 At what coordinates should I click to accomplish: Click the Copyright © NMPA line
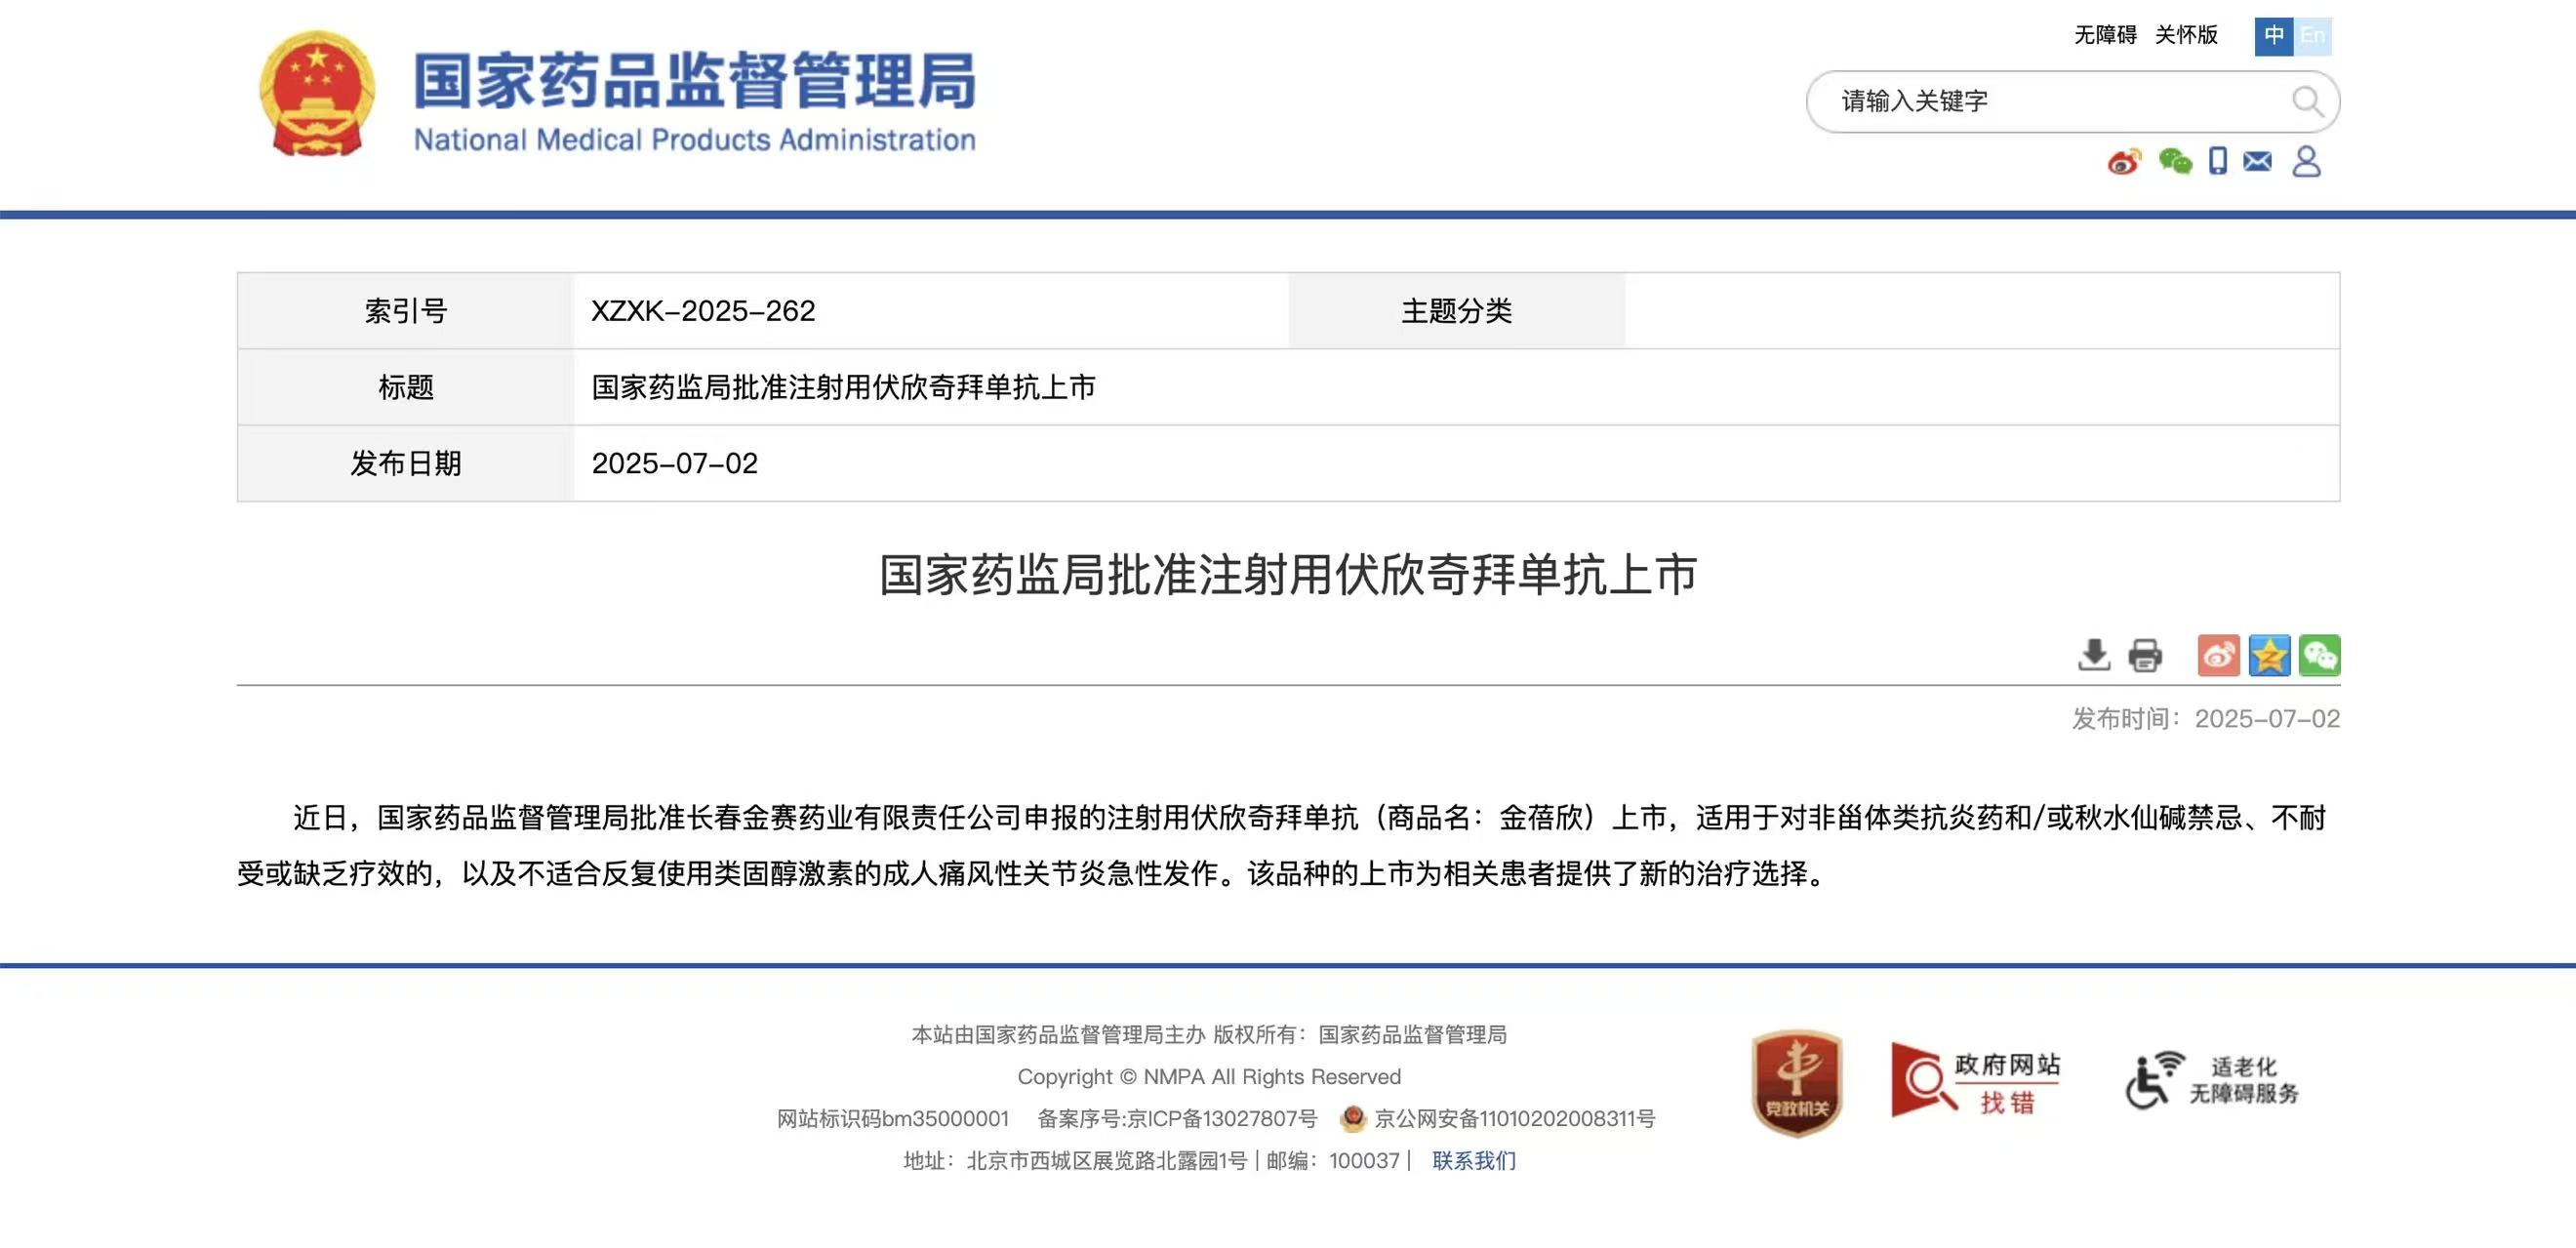click(x=1209, y=1076)
